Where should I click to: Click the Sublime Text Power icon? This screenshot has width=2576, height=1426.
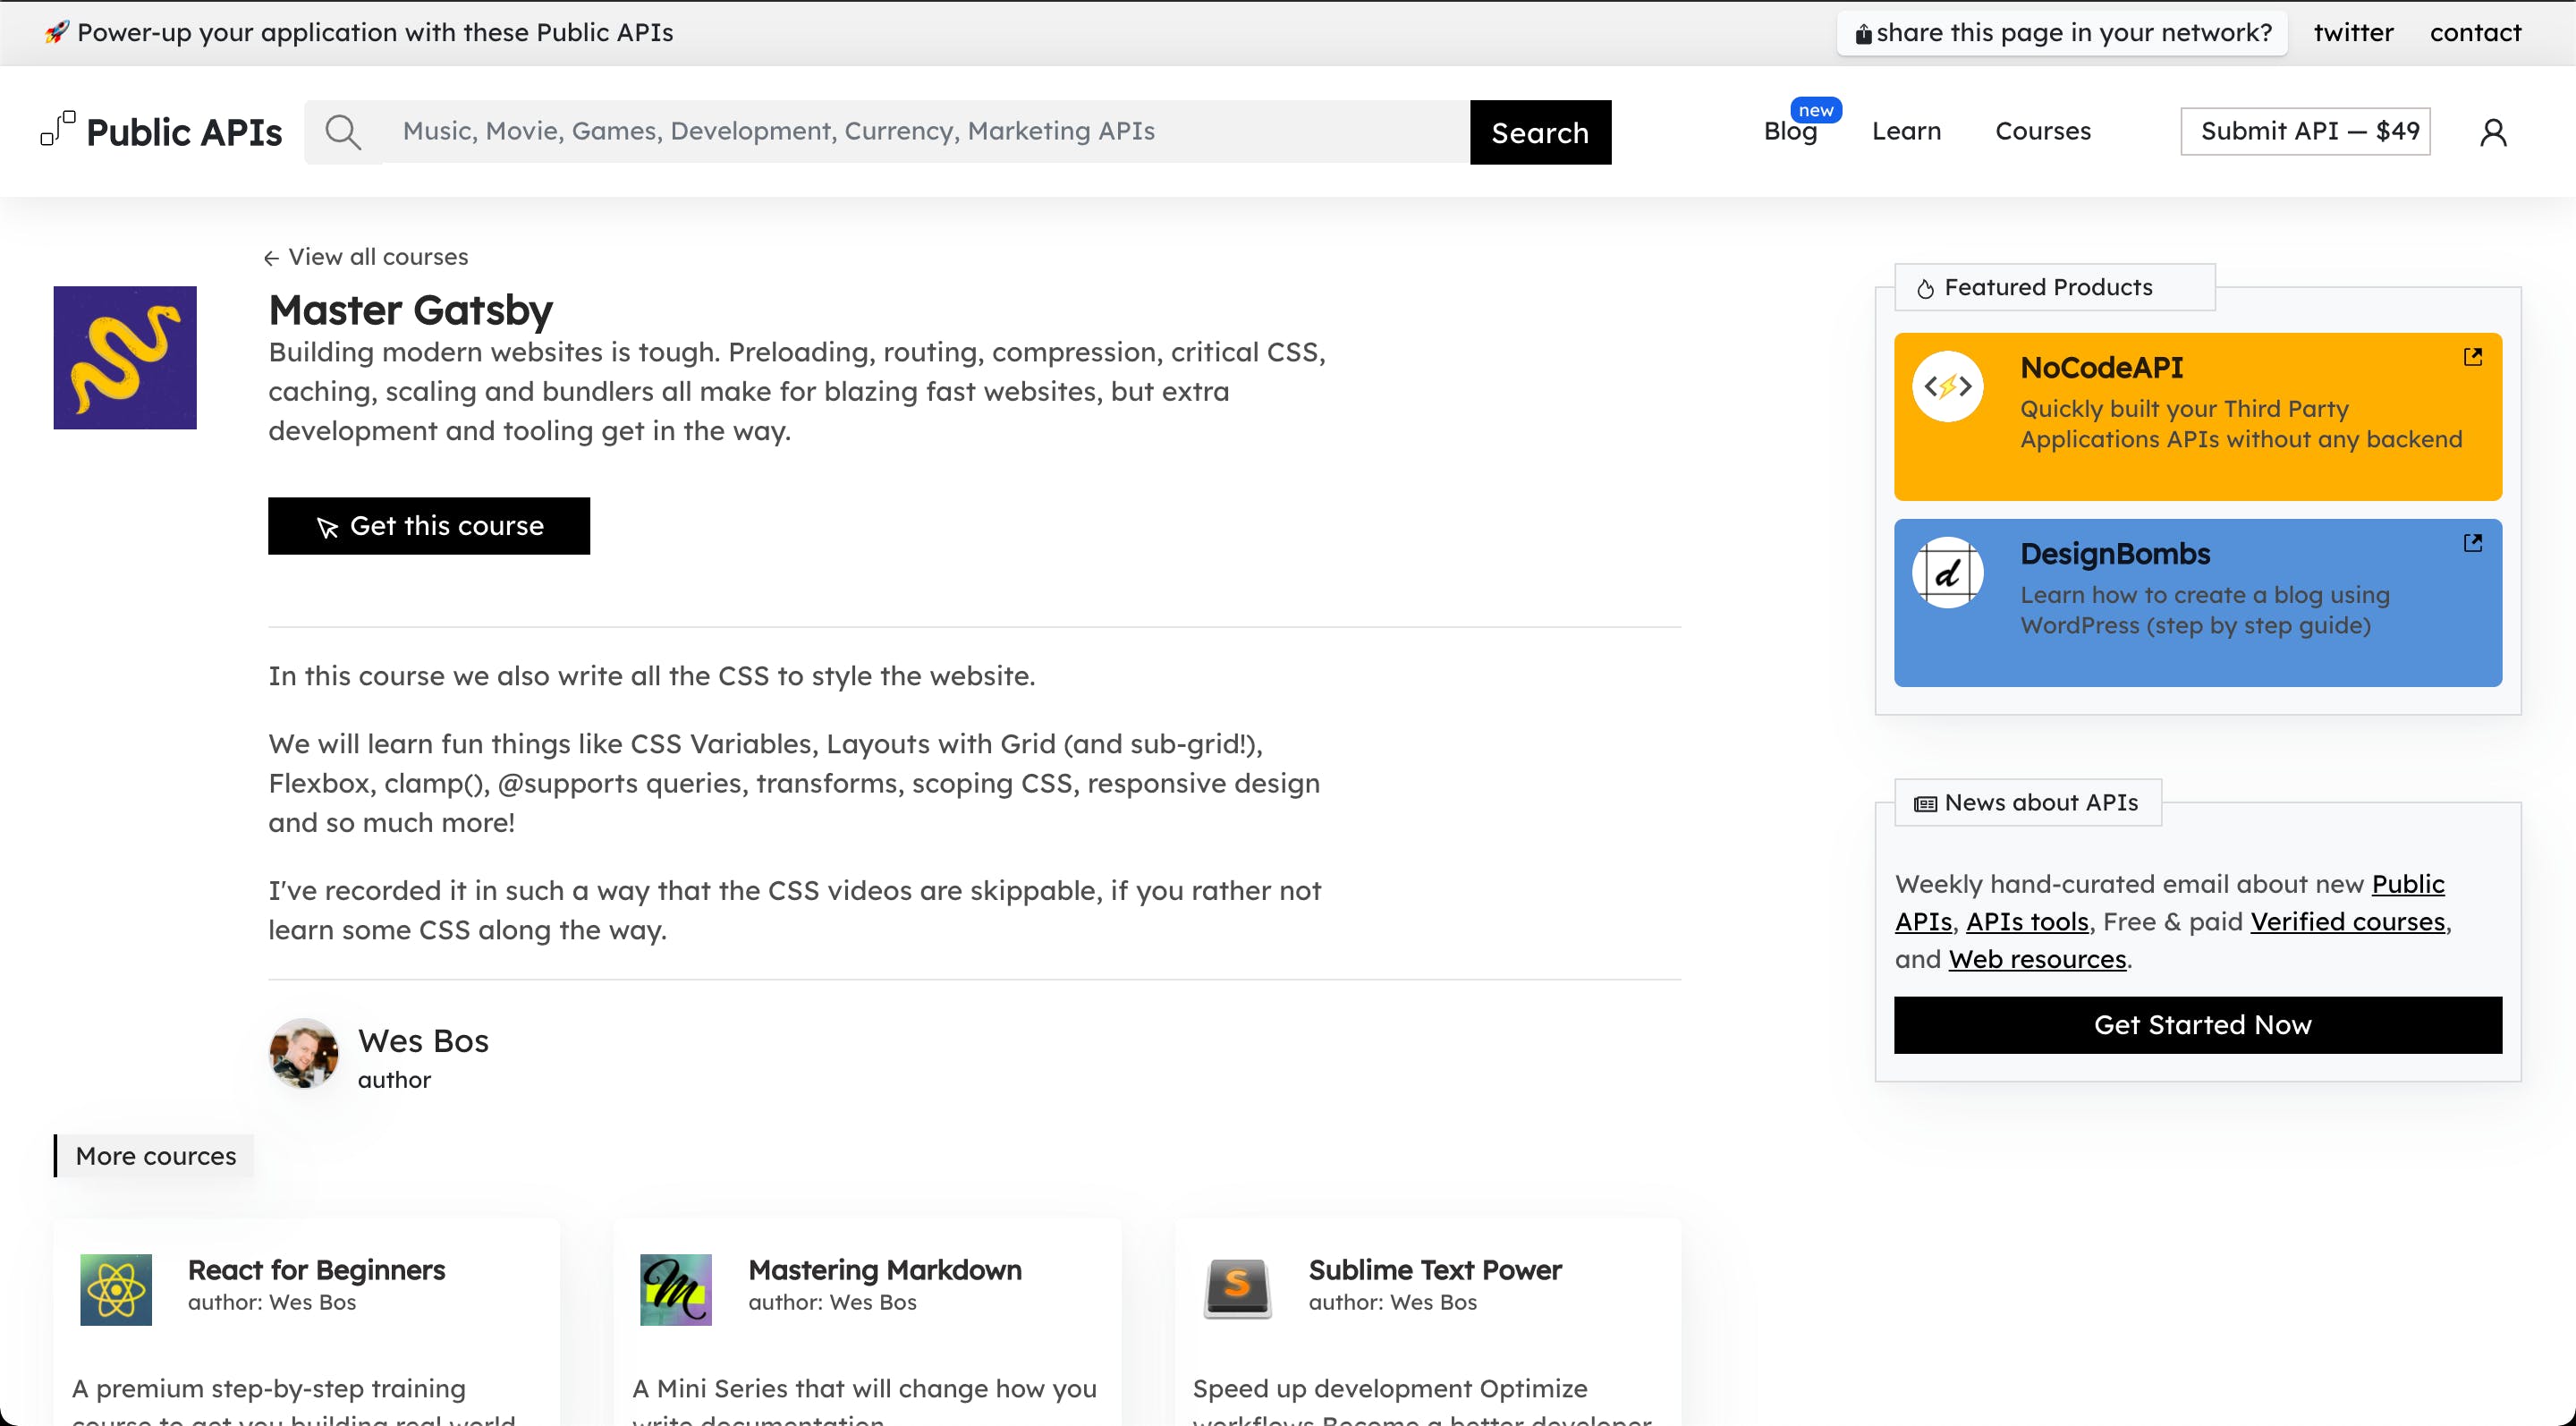1236,1289
